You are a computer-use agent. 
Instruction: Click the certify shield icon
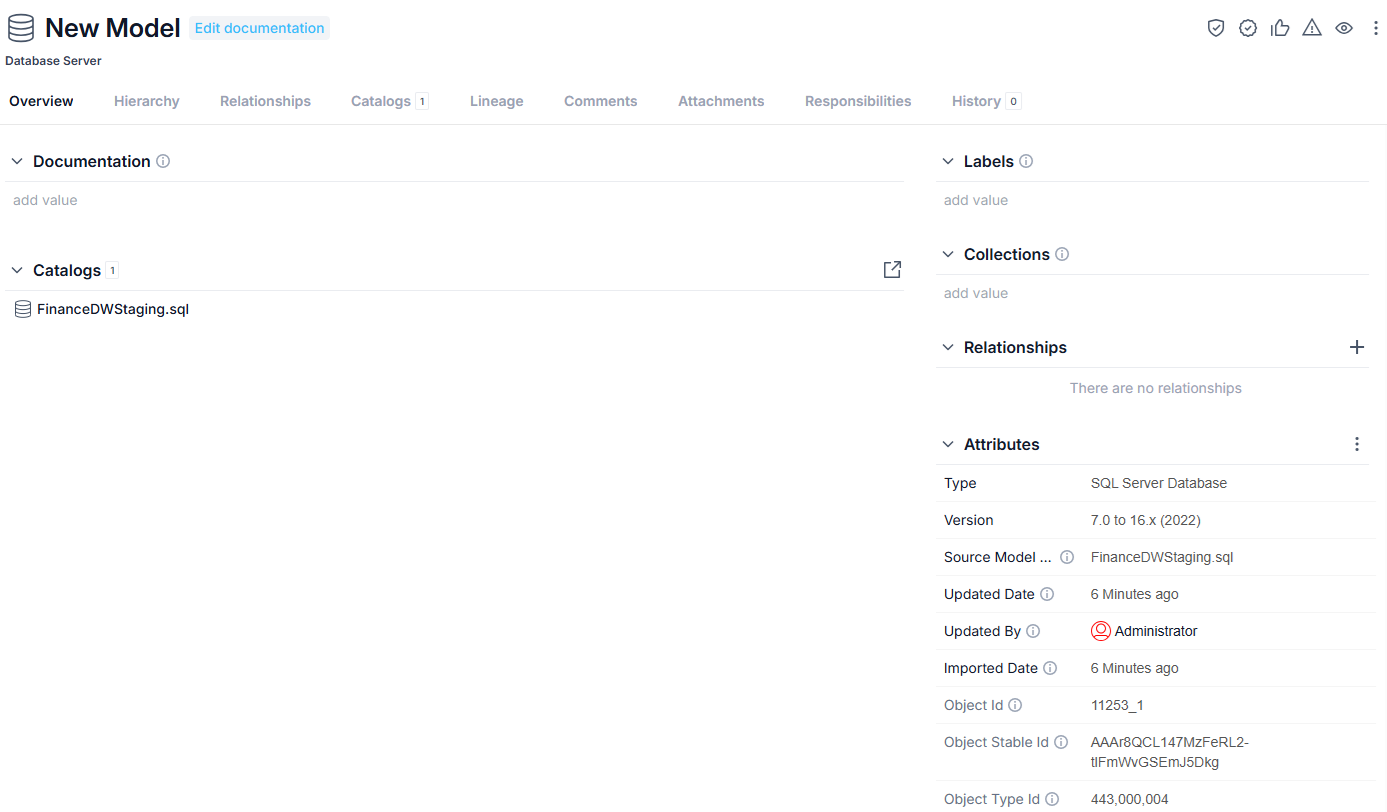1216,28
